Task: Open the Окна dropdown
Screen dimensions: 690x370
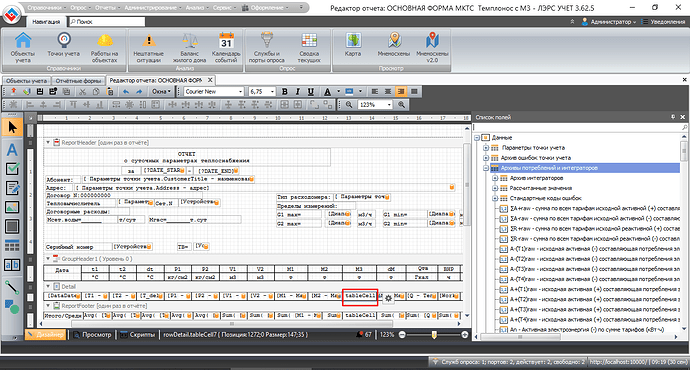Action: point(161,92)
